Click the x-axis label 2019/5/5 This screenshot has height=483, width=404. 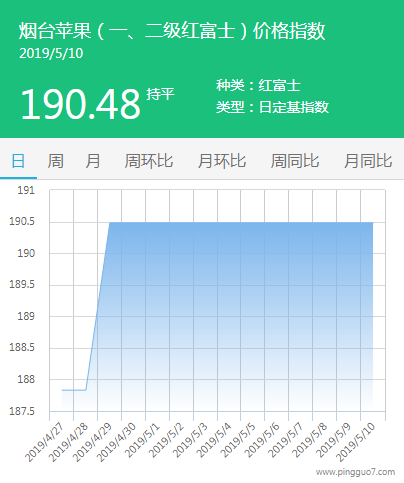pyautogui.click(x=238, y=440)
